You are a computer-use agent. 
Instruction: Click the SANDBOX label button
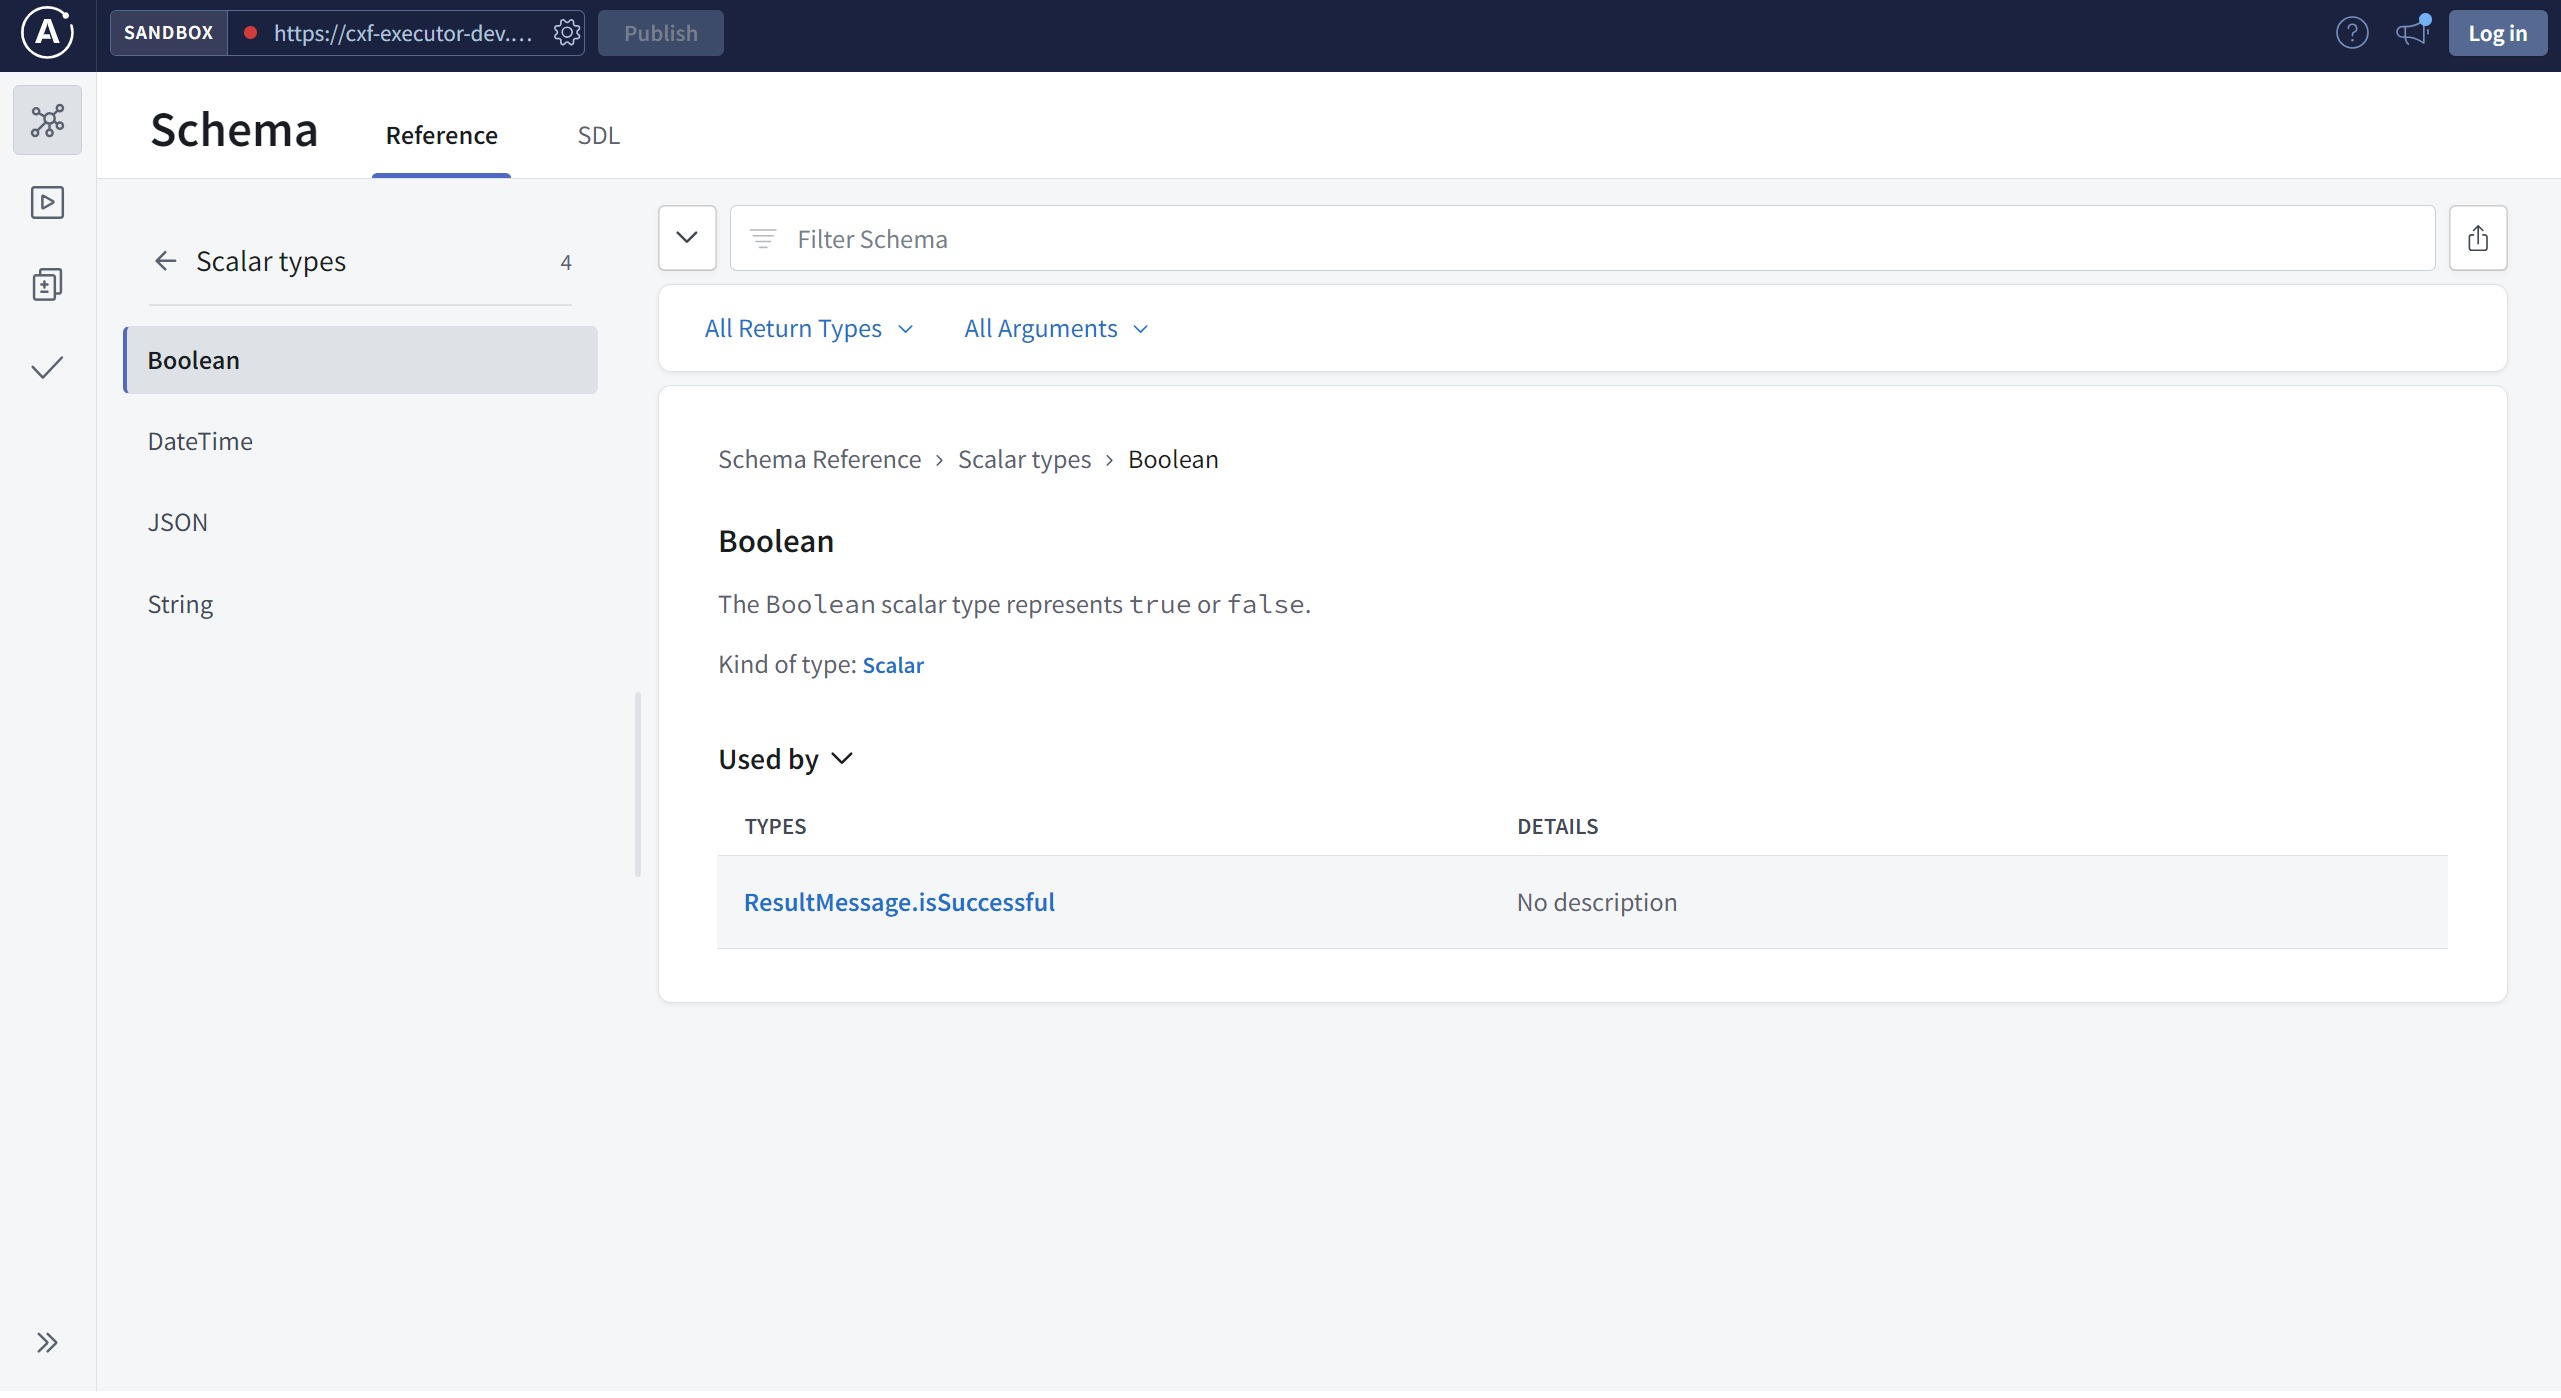[168, 33]
